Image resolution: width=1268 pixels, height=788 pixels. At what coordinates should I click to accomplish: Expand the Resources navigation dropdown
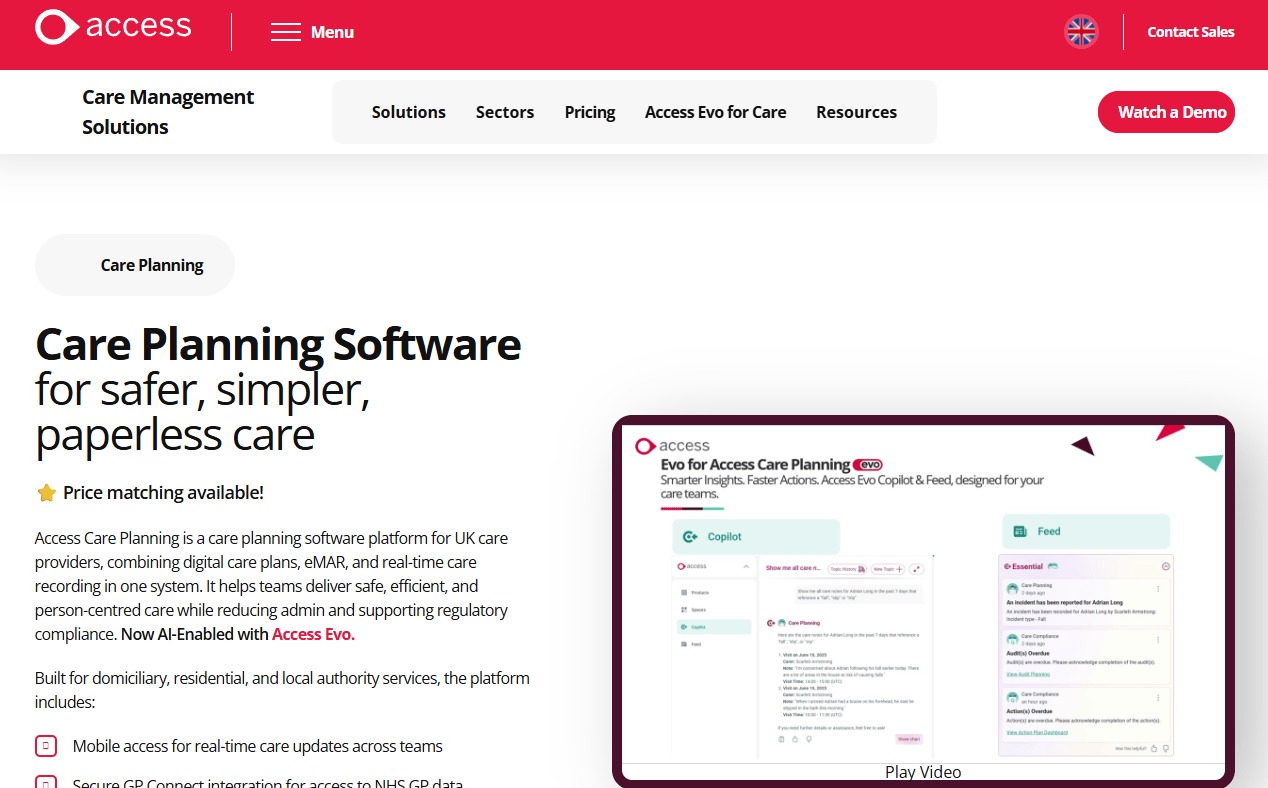[x=856, y=112]
